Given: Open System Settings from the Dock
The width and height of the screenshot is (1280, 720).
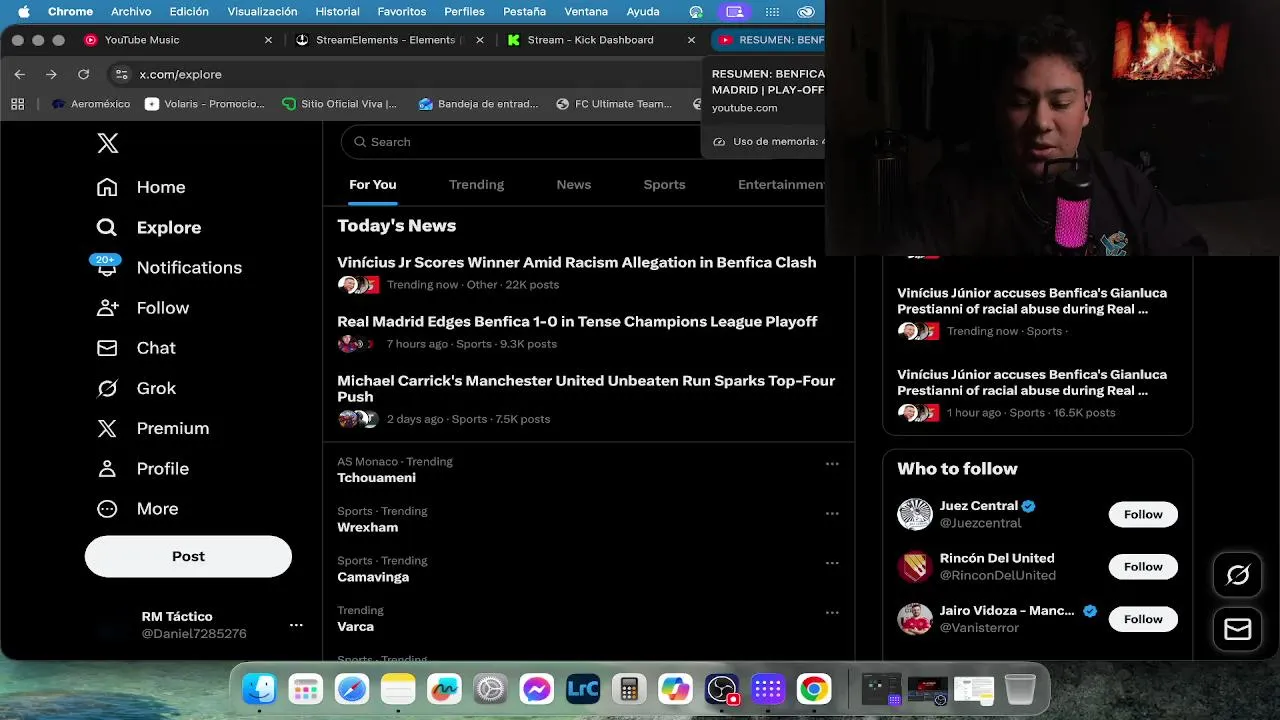Looking at the screenshot, I should click(490, 689).
